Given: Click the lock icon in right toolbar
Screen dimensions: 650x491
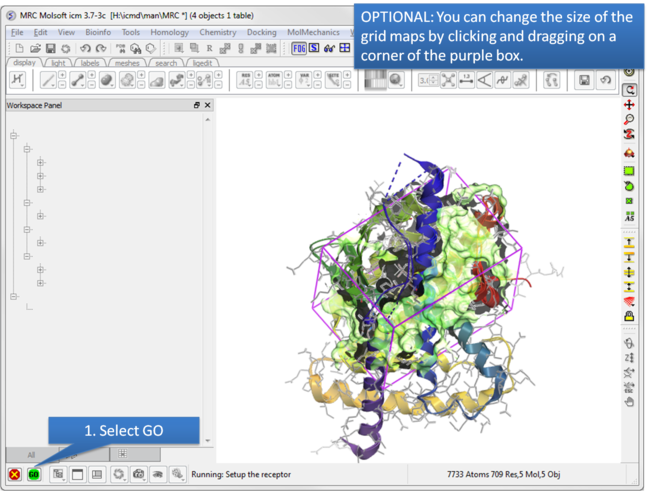Looking at the screenshot, I should [x=629, y=316].
